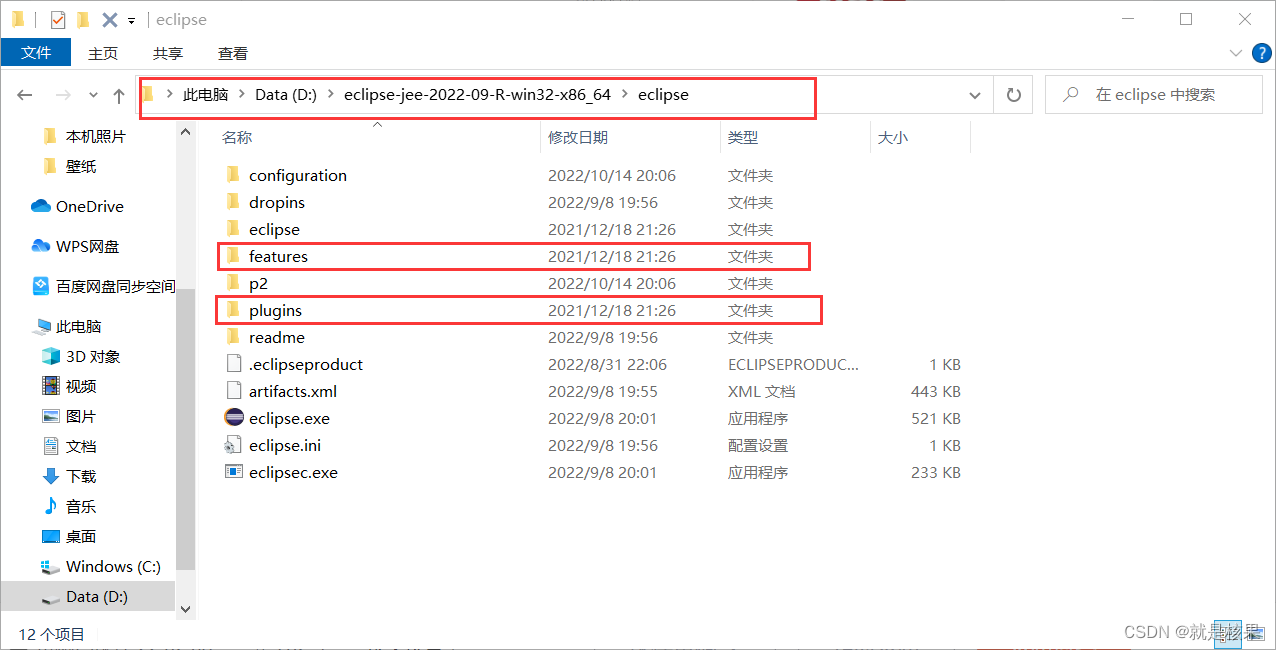Click the eclipse.ini settings file icon
The height and width of the screenshot is (650, 1276).
point(233,445)
